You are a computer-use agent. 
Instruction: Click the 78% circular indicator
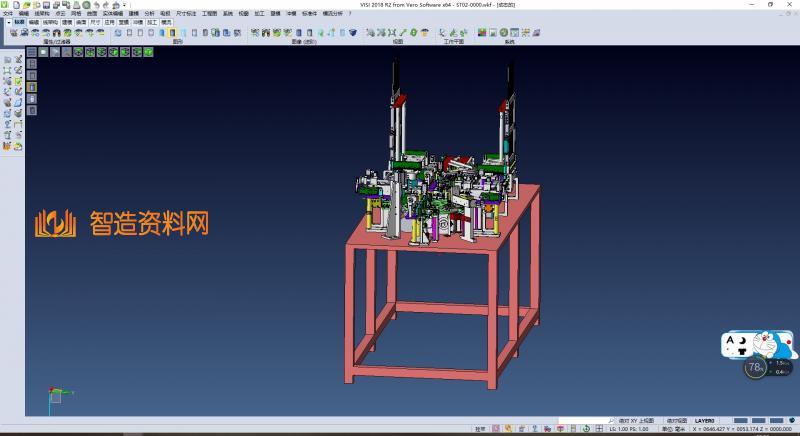pyautogui.click(x=755, y=368)
